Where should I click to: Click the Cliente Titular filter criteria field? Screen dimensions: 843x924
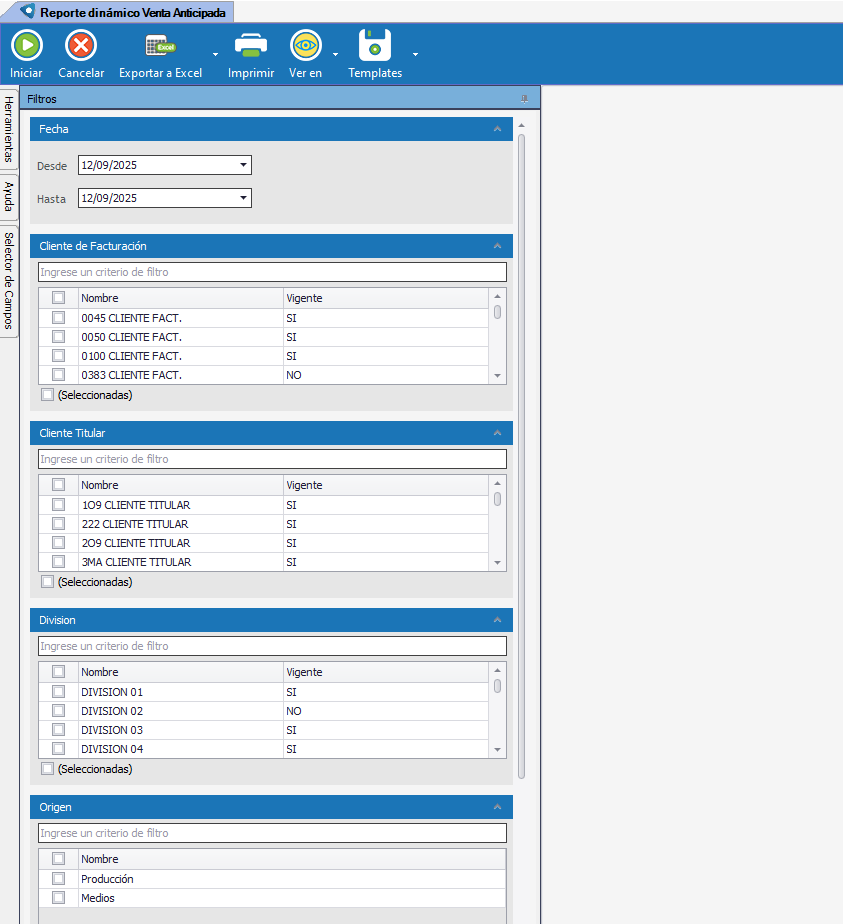(x=272, y=459)
